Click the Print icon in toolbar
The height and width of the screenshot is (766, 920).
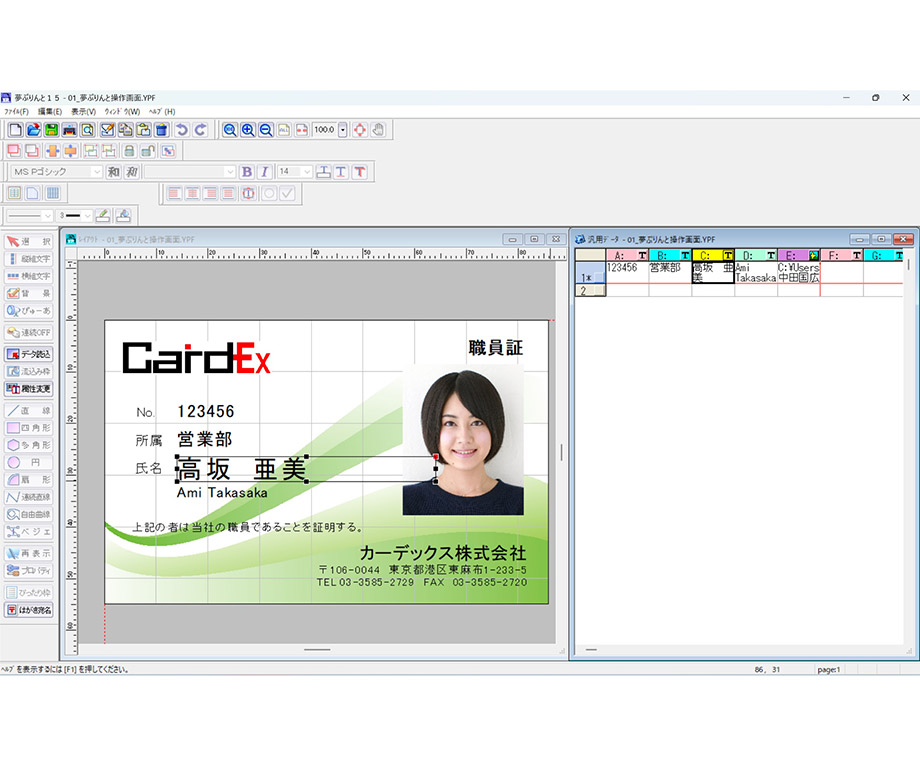tap(69, 130)
